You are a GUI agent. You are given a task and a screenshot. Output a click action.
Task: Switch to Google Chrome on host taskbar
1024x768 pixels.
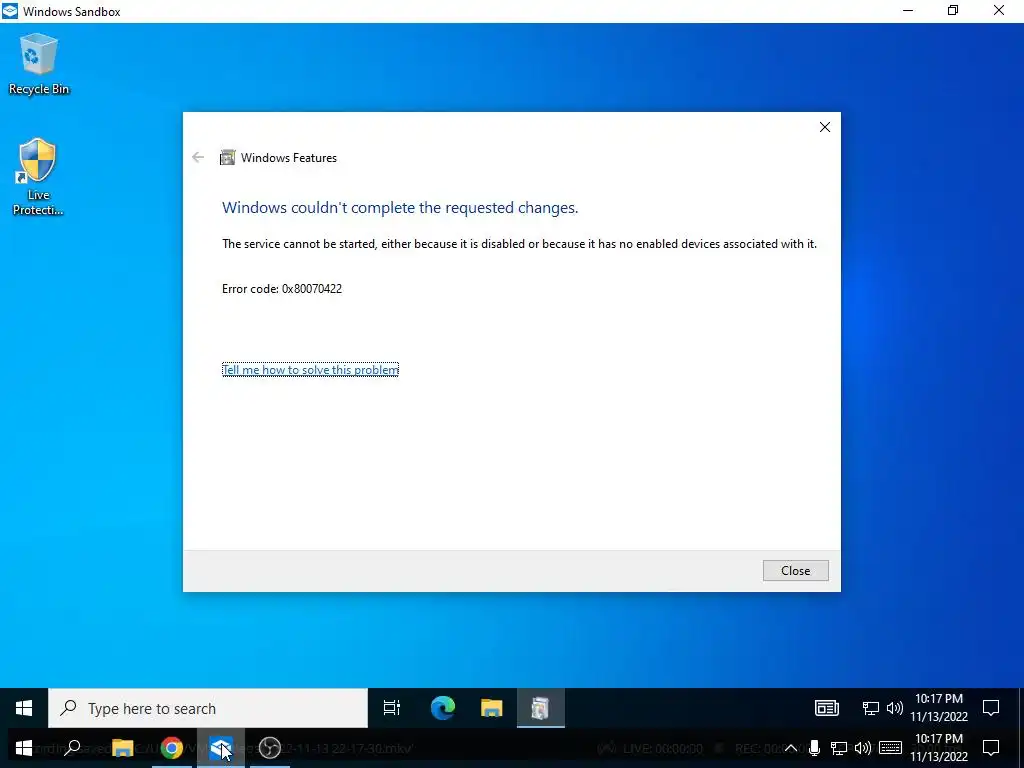tap(172, 748)
